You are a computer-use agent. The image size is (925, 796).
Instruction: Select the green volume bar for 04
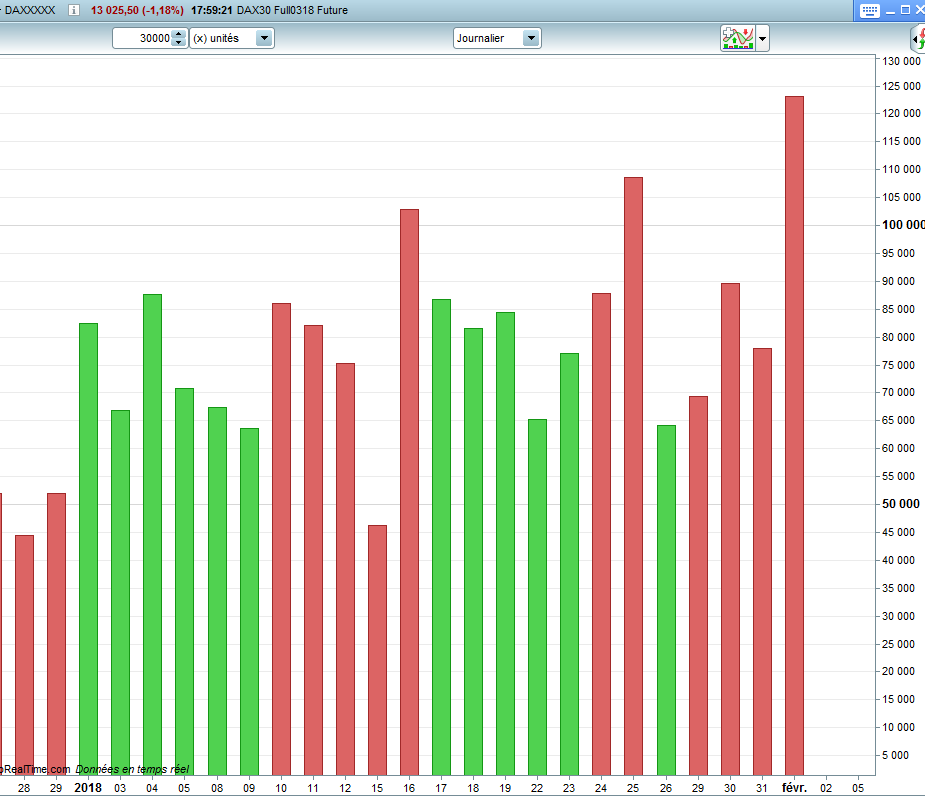tap(152, 535)
